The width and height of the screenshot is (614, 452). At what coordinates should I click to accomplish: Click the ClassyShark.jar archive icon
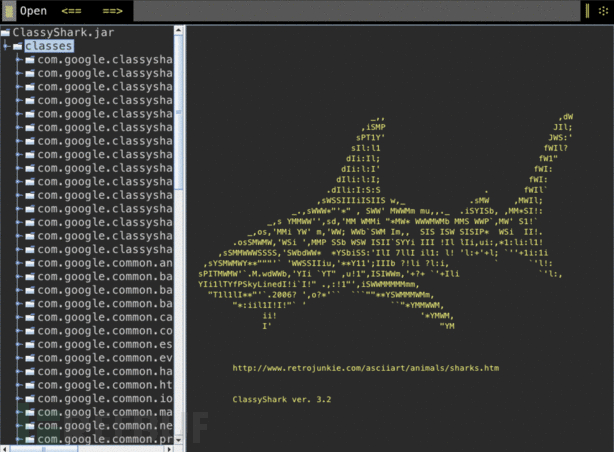point(5,33)
